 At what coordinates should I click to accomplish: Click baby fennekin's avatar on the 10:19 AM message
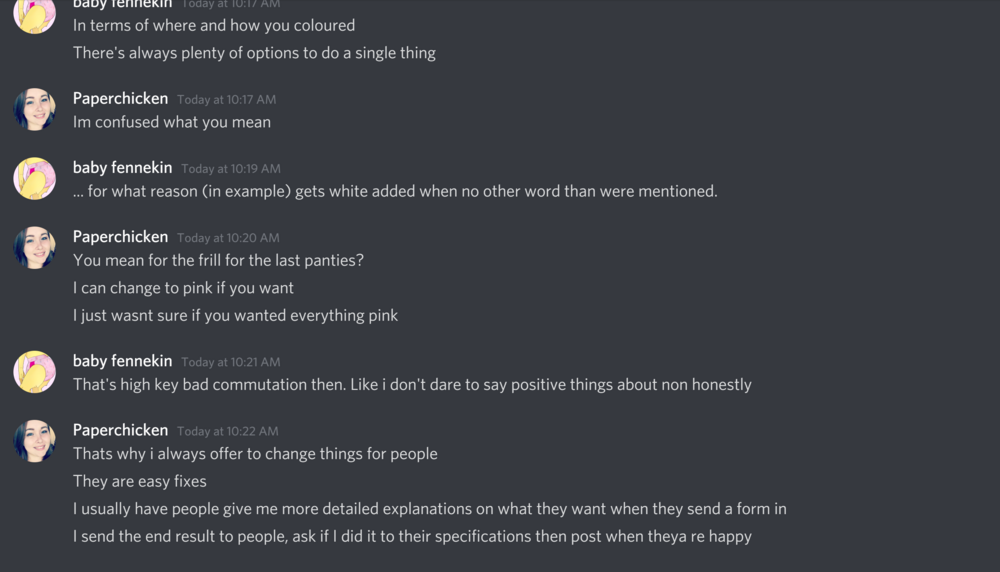tap(34, 179)
